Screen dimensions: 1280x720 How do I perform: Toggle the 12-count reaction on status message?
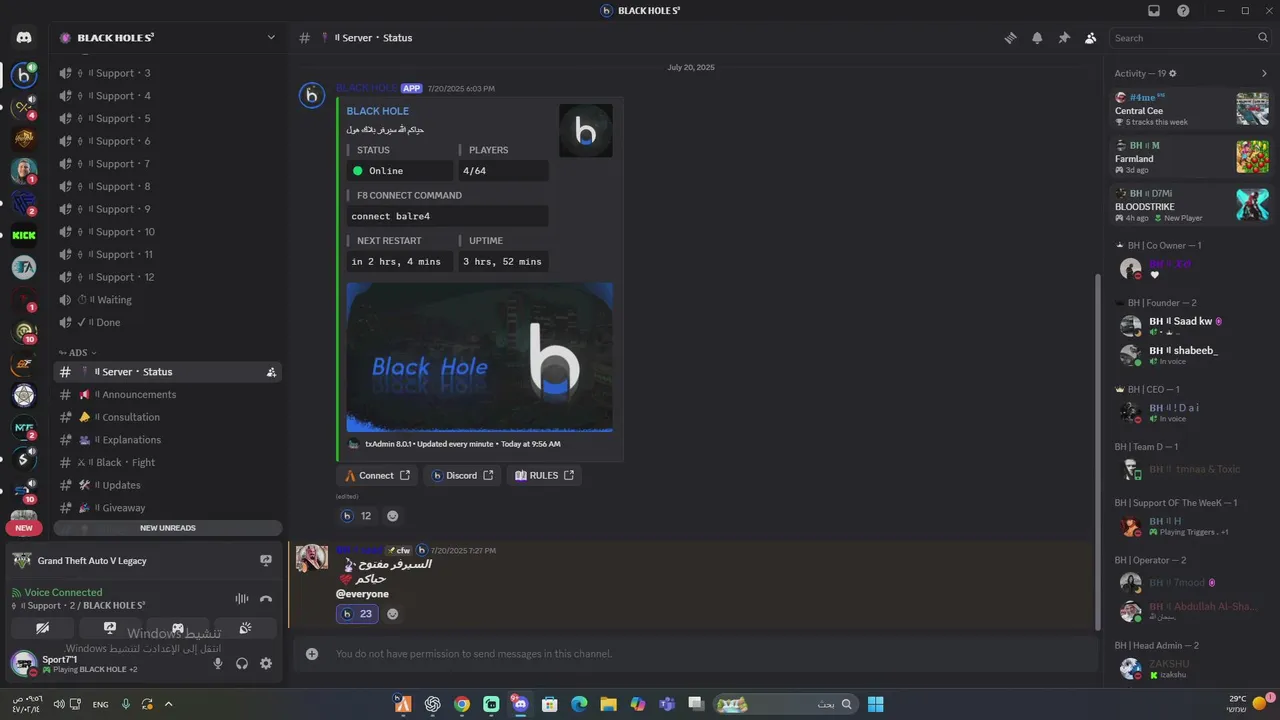point(357,516)
